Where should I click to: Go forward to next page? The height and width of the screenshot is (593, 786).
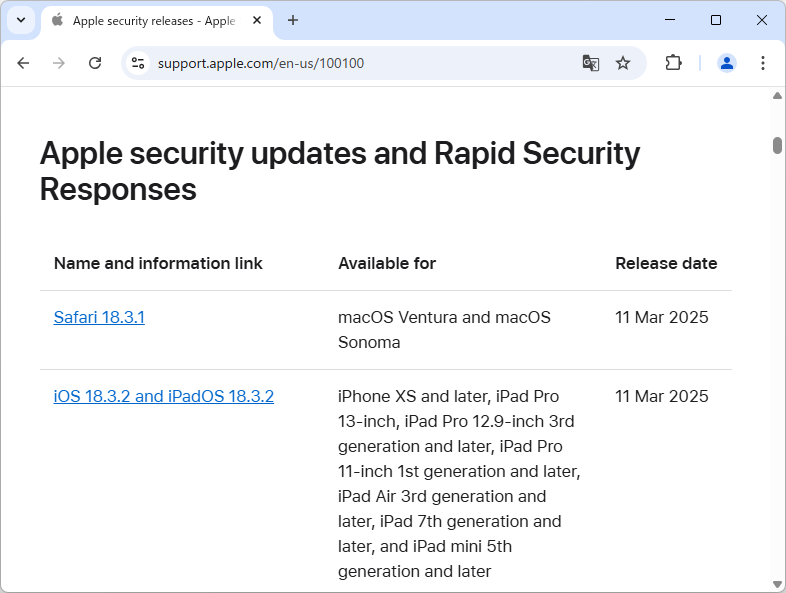pos(59,63)
